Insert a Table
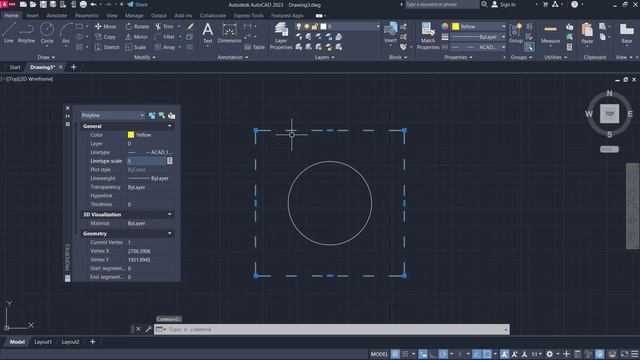640x360 pixels. (255, 47)
